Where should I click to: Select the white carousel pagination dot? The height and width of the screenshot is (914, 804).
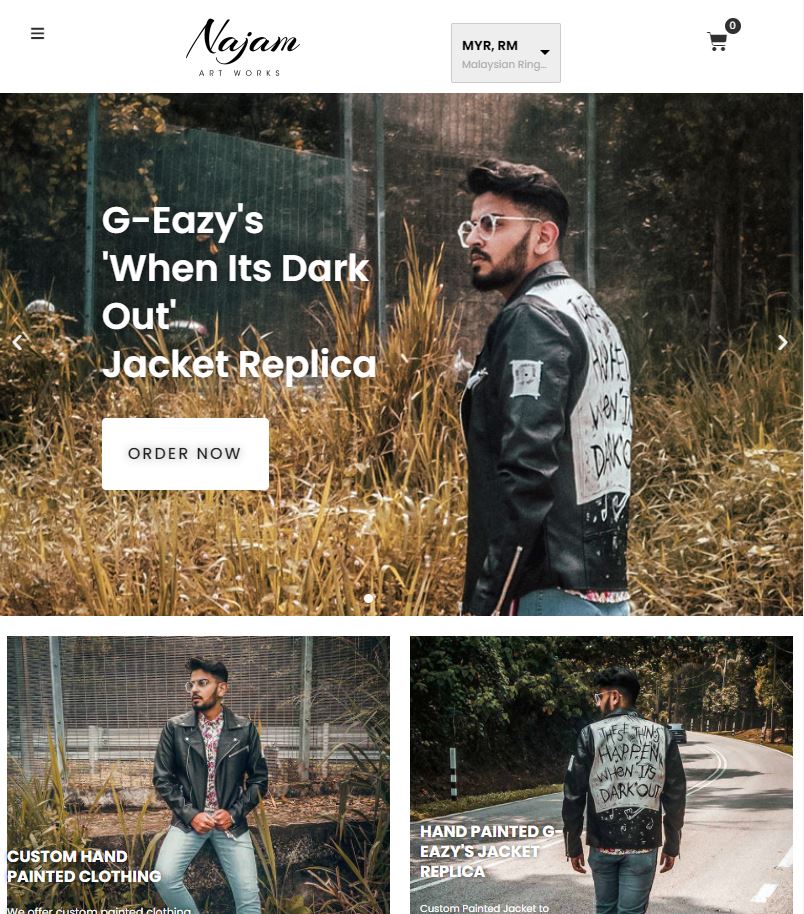click(368, 598)
